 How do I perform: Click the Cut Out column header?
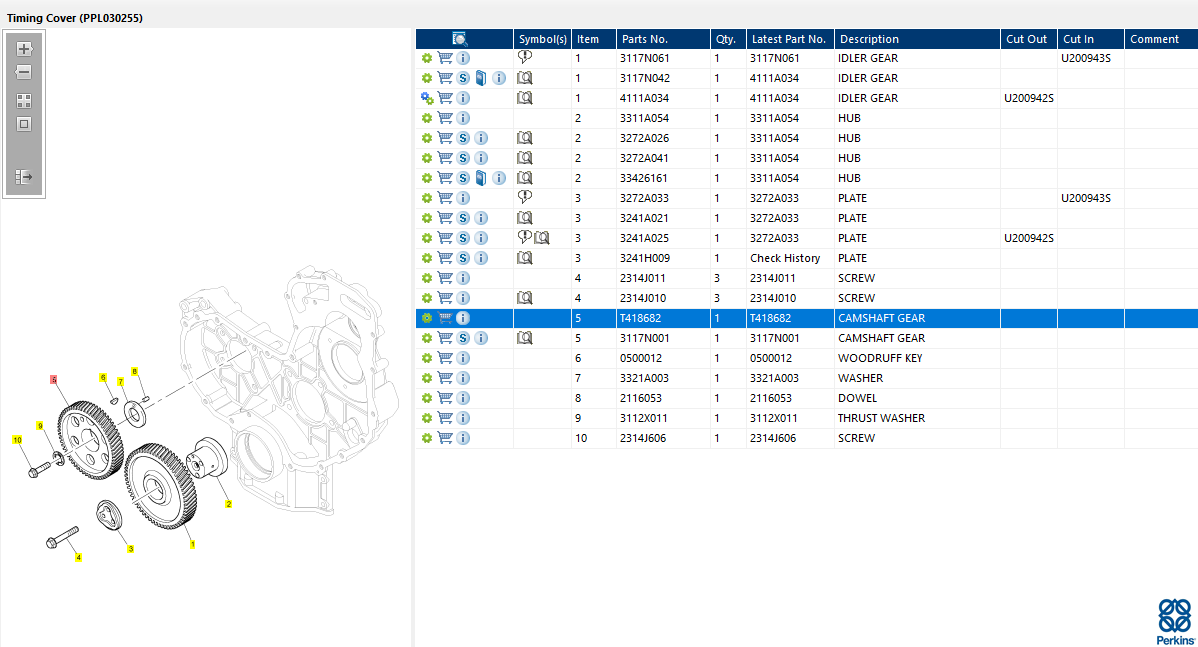pos(1027,39)
